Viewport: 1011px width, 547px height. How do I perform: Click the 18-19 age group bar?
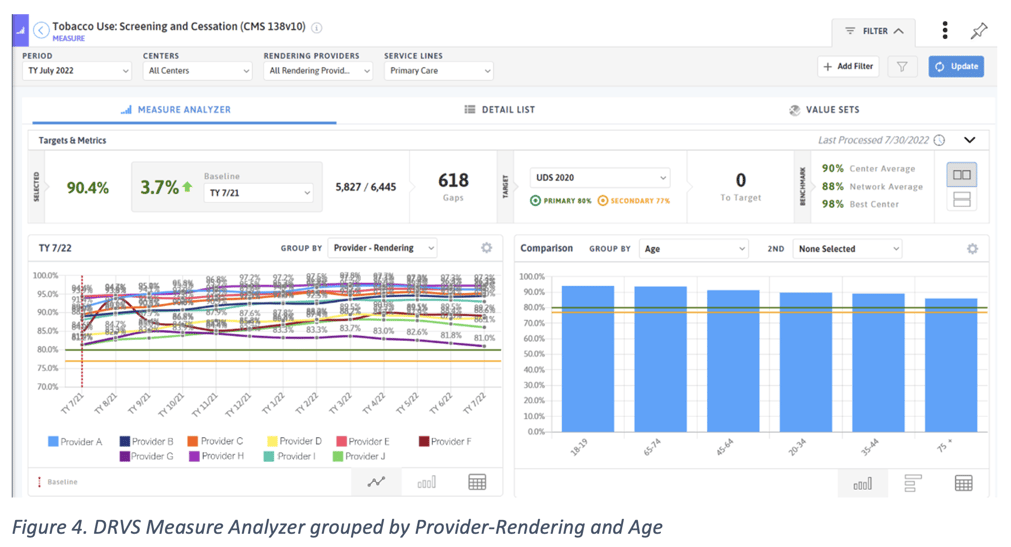[587, 359]
